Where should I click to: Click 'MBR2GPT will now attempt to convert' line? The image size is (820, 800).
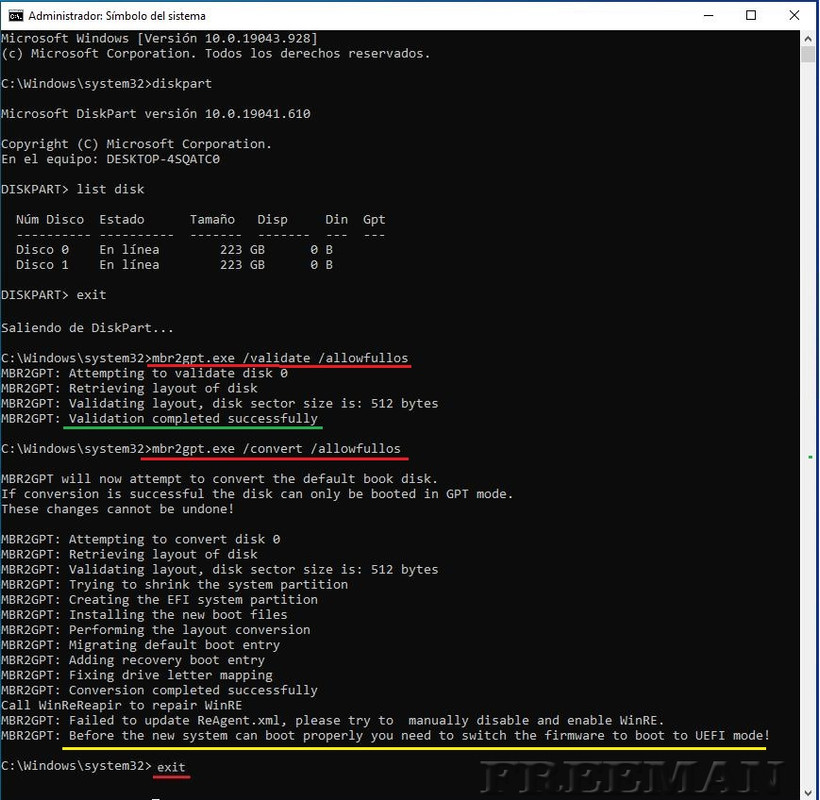pos(220,479)
